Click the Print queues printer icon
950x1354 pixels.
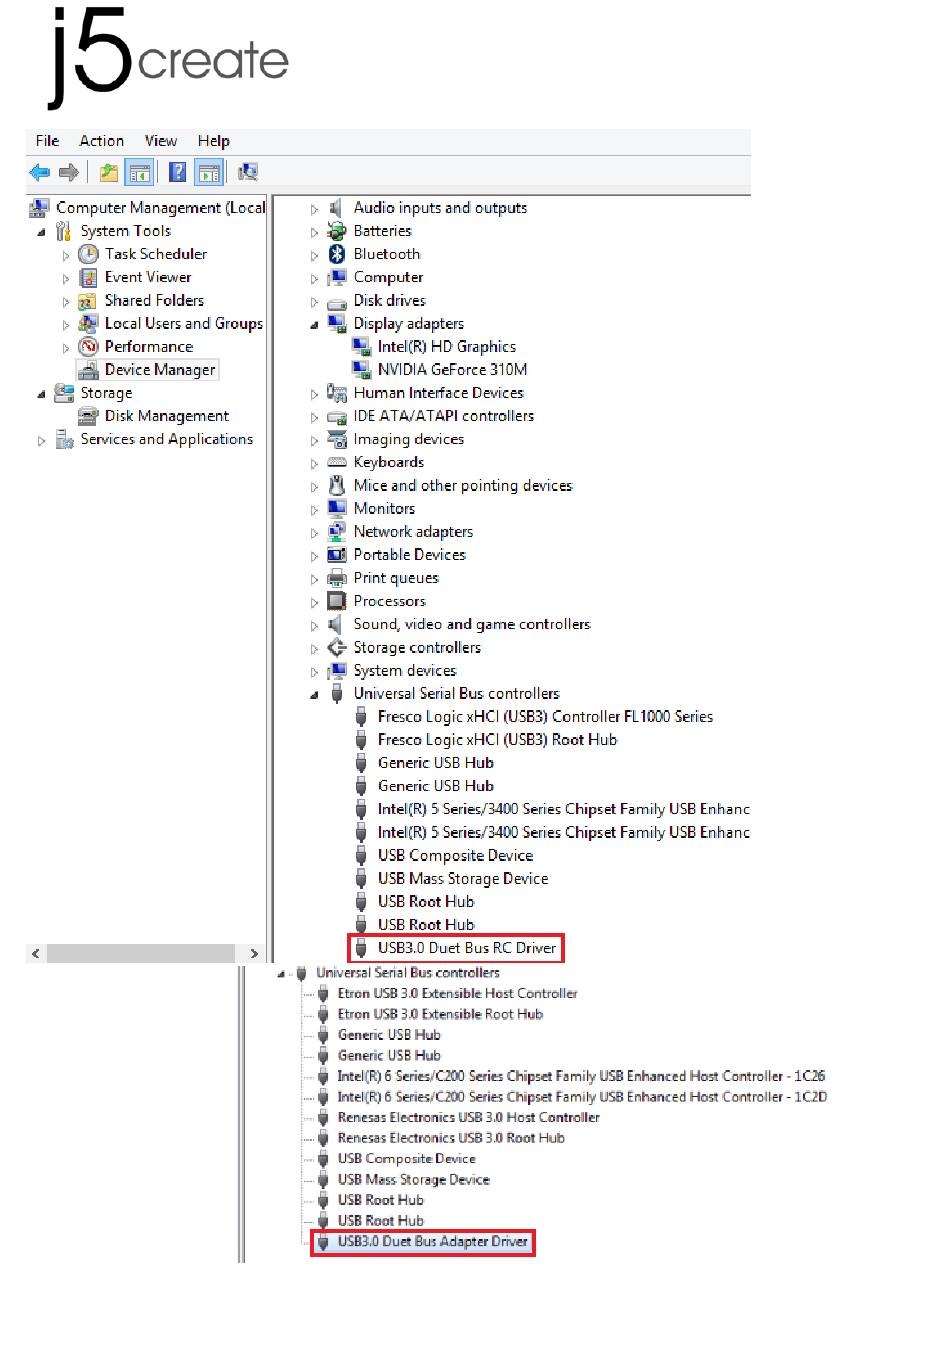coord(337,578)
